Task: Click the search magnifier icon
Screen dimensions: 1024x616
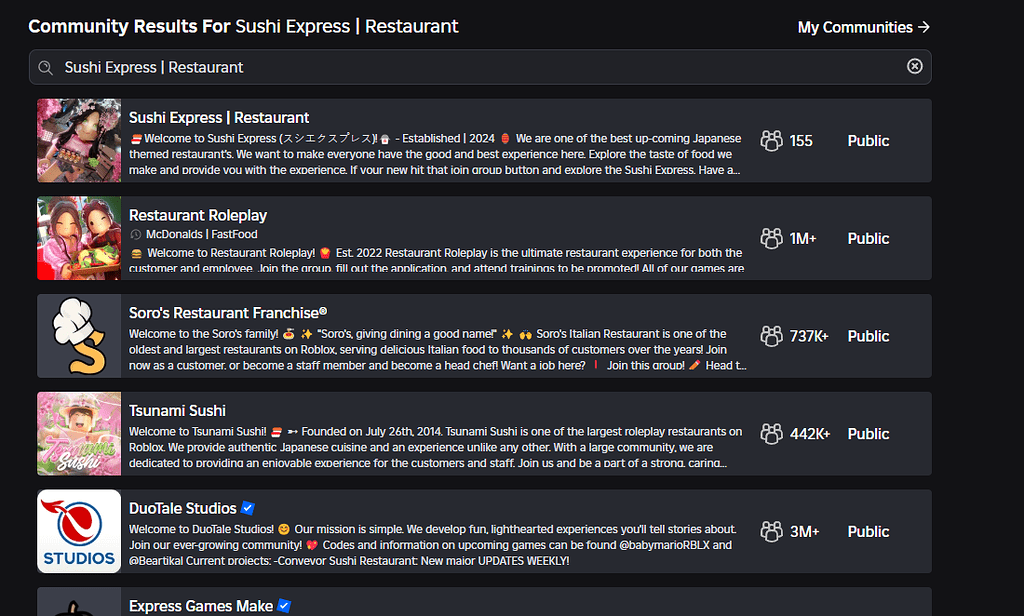Action: click(45, 68)
